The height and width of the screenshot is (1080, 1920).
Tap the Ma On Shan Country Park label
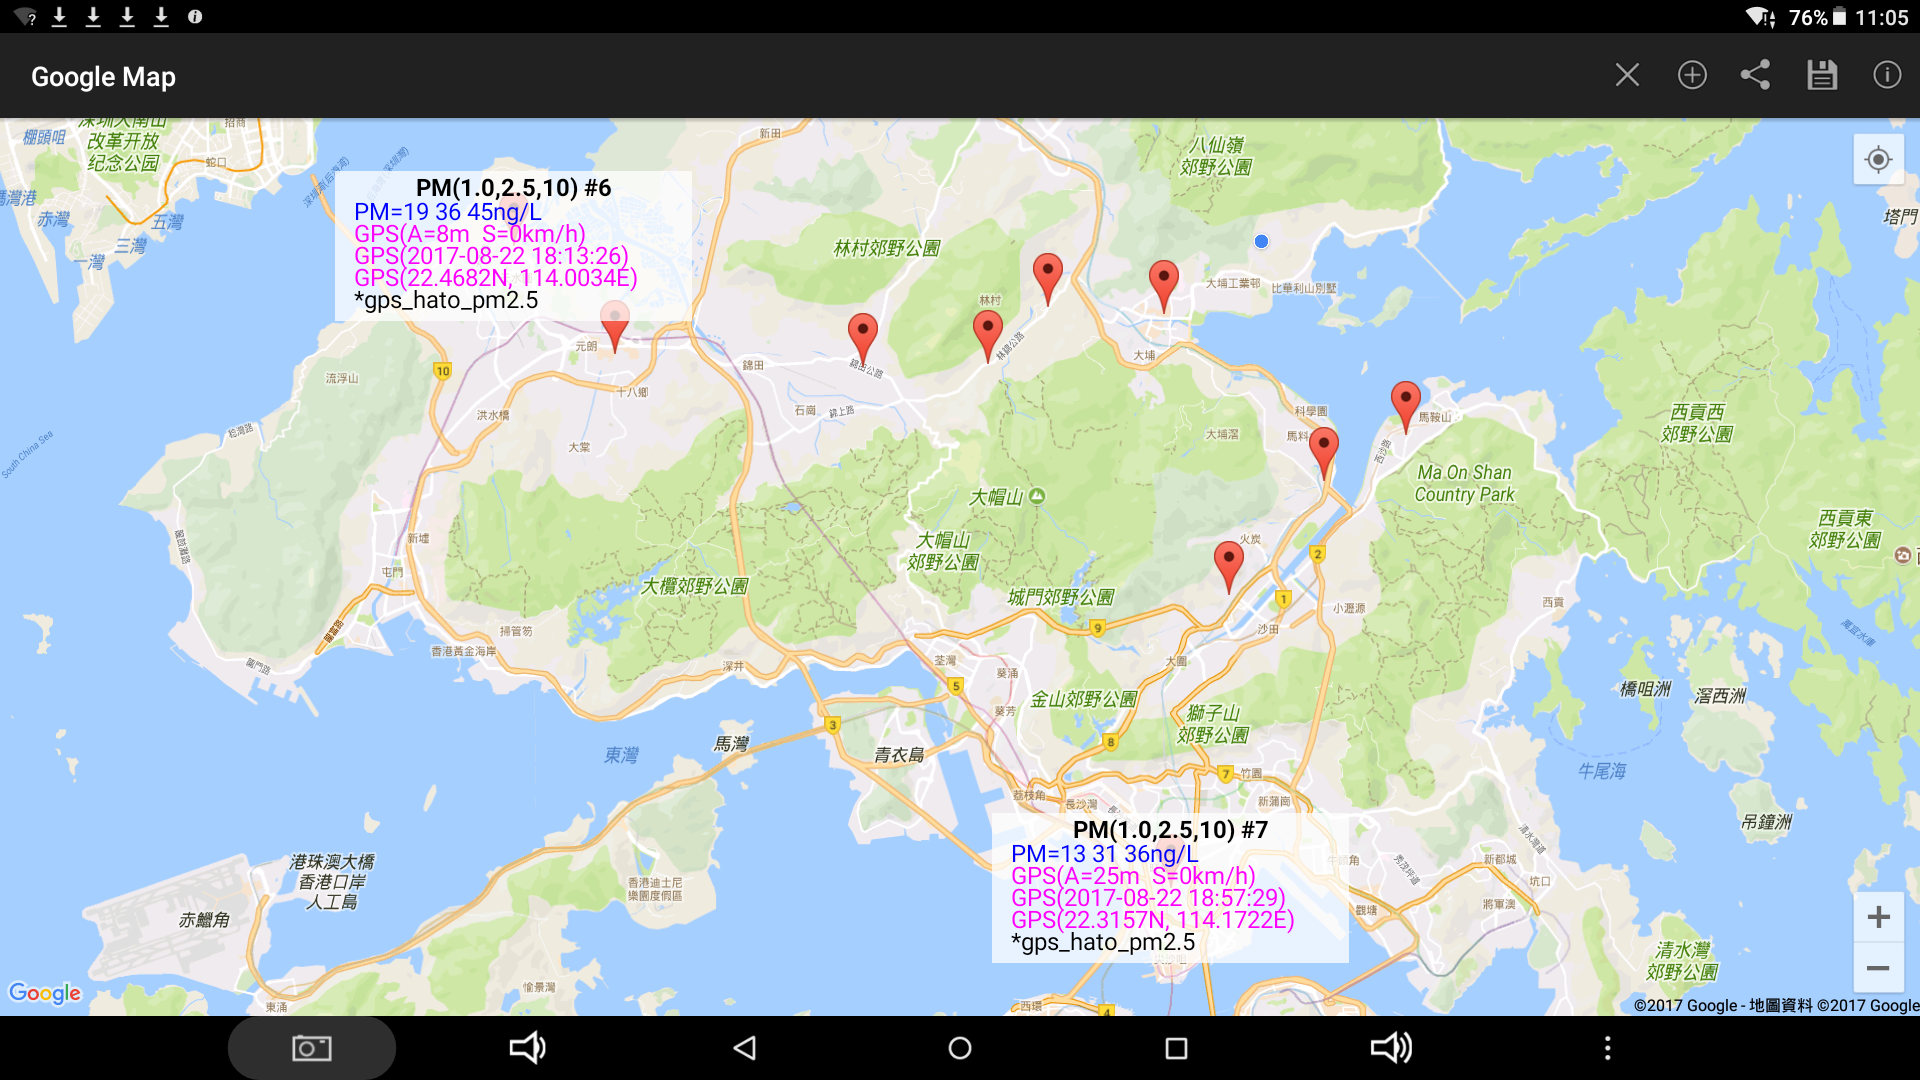tap(1464, 483)
